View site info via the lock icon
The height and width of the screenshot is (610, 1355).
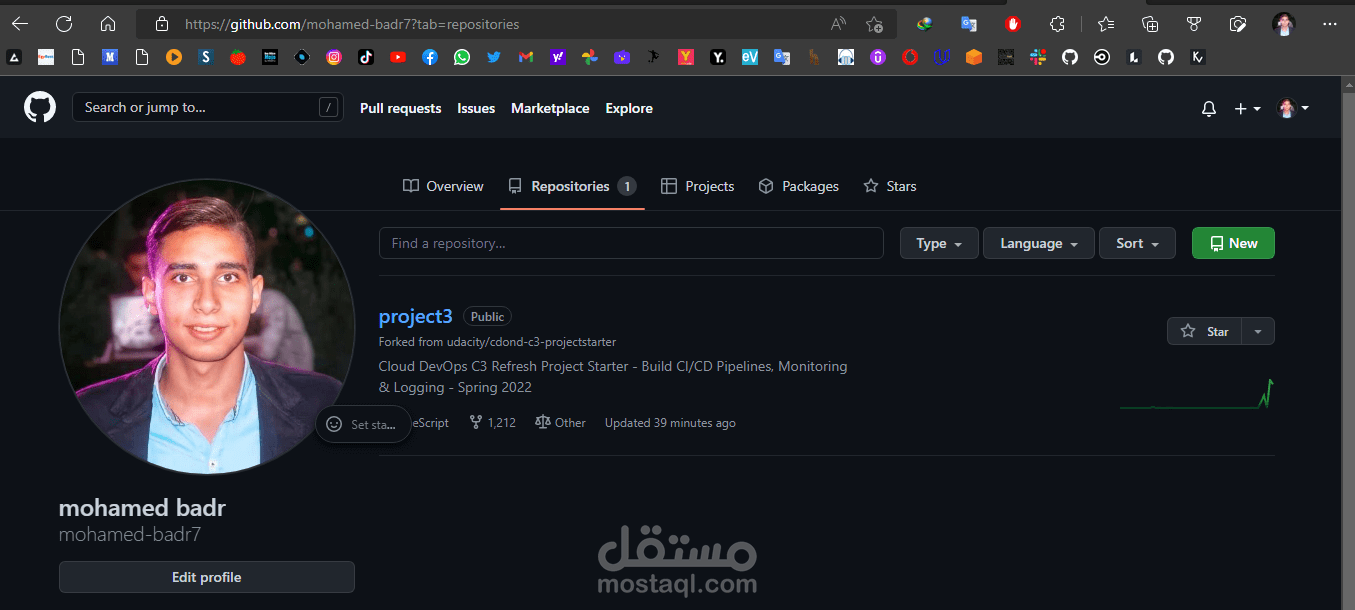[163, 24]
